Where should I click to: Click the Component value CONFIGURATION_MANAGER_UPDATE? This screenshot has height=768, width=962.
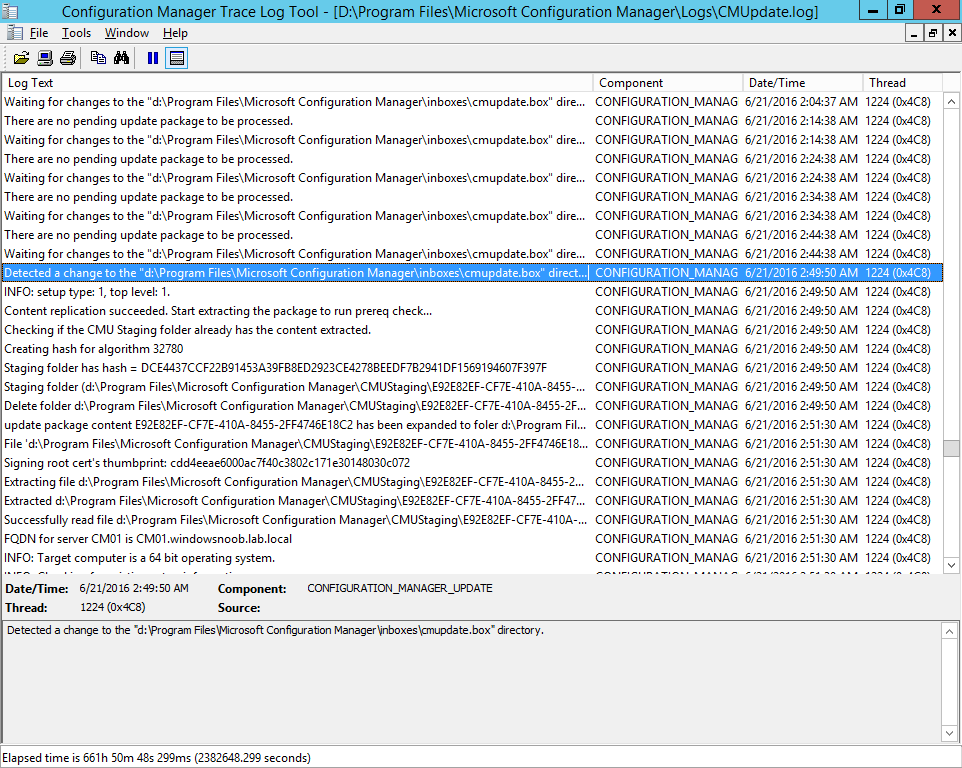(400, 588)
